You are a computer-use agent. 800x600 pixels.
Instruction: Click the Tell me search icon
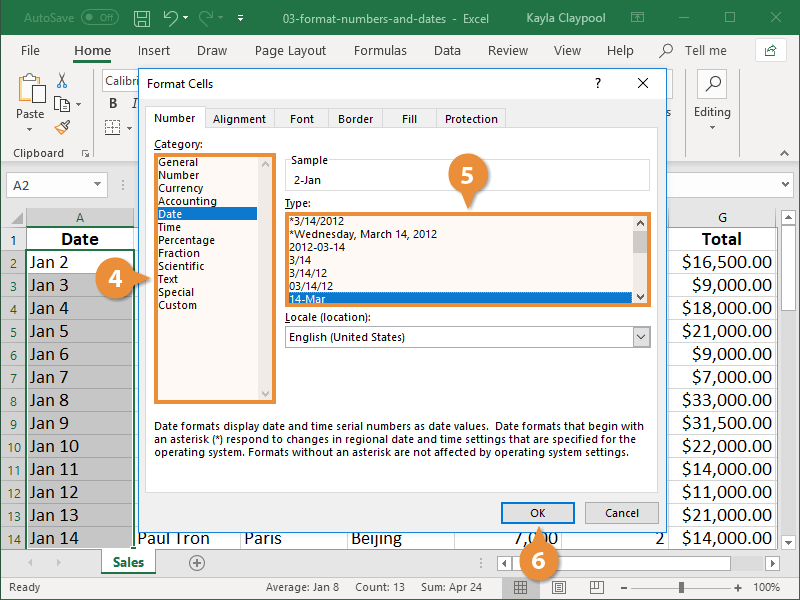pyautogui.click(x=665, y=51)
